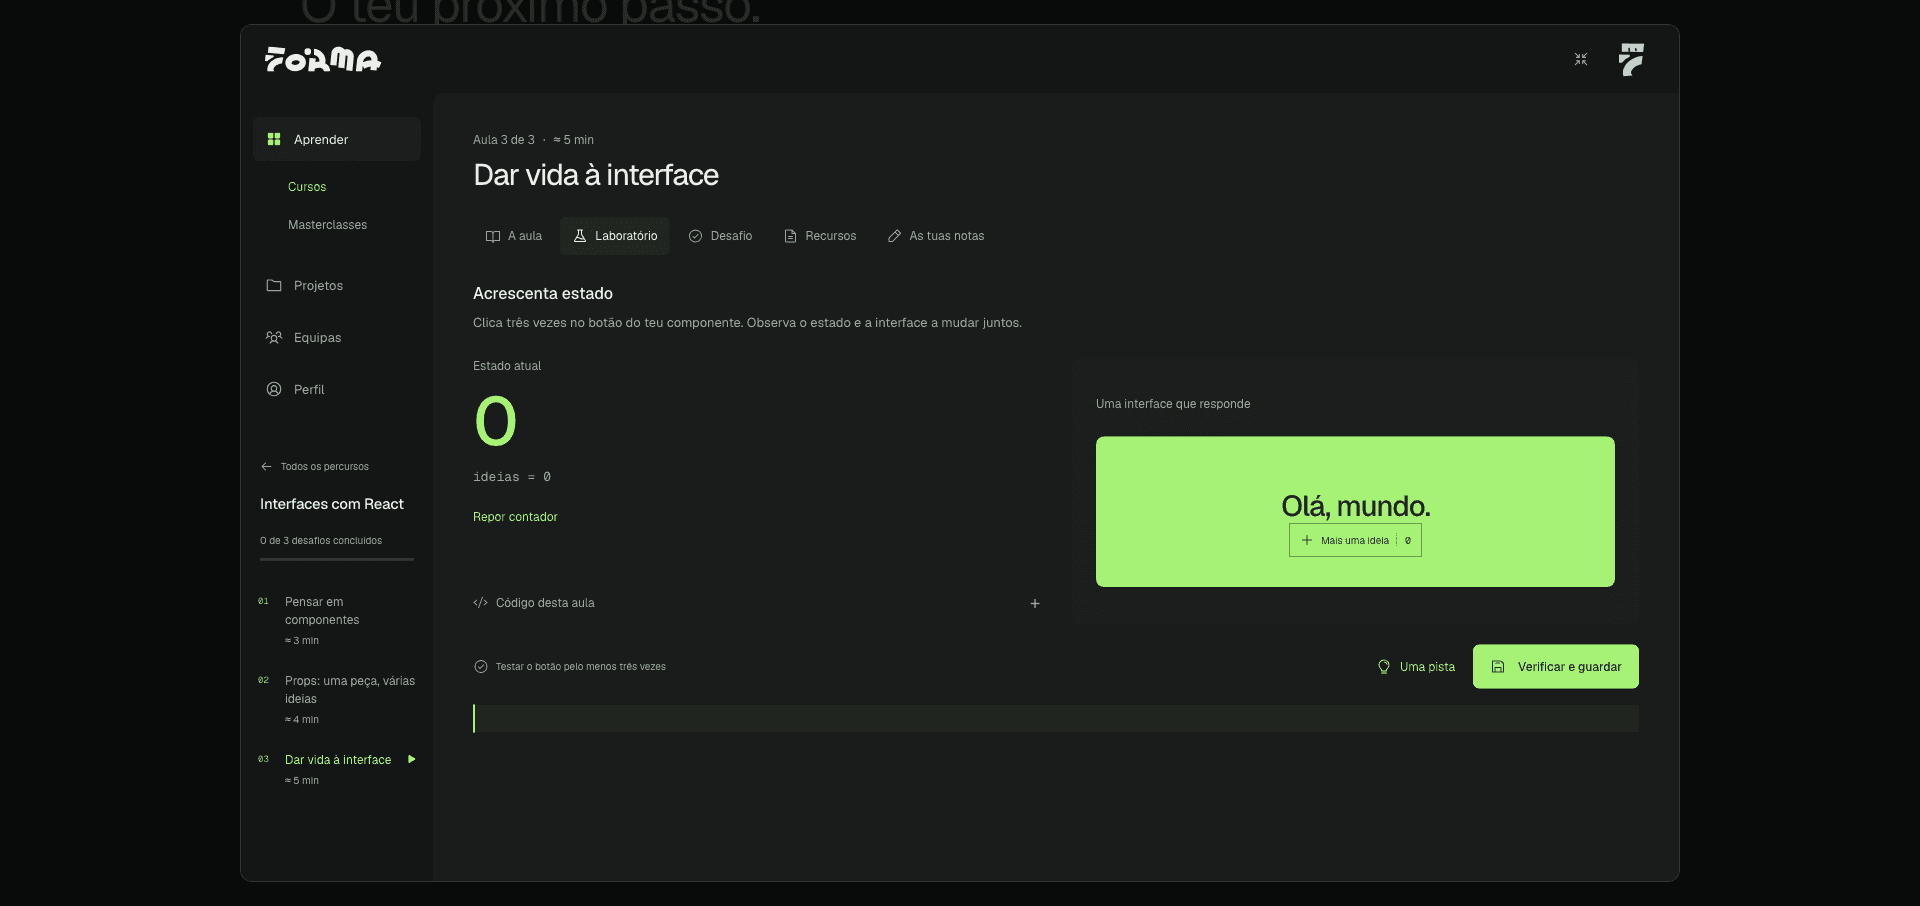Click the 'ideias = 0' state text
This screenshot has height=906, width=1920.
click(512, 478)
